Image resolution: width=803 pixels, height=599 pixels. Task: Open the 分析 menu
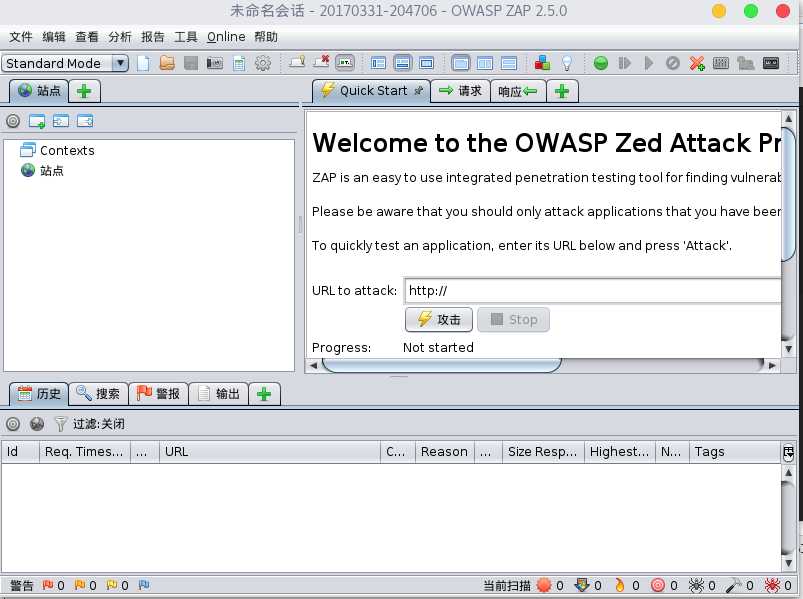click(120, 37)
